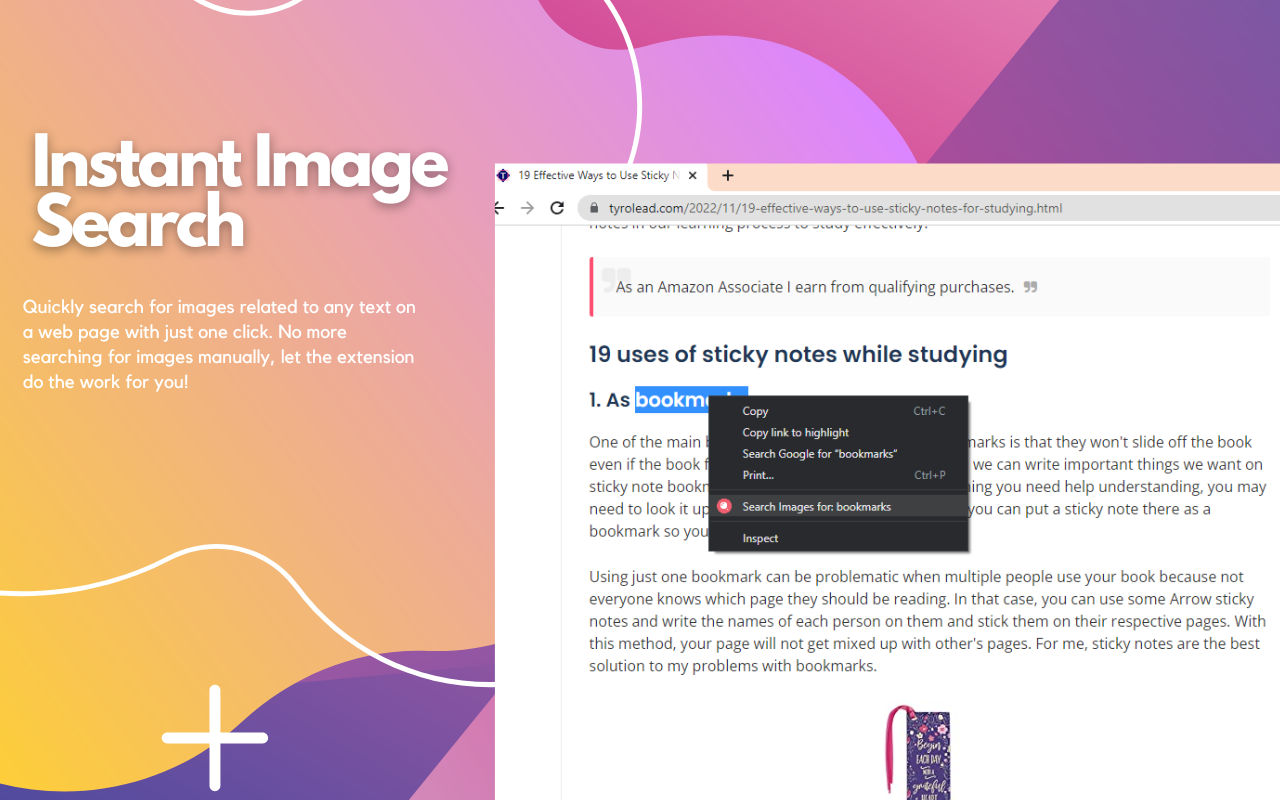The image size is (1280, 800).
Task: Click the heading 19 uses of sticky notes
Action: point(797,354)
